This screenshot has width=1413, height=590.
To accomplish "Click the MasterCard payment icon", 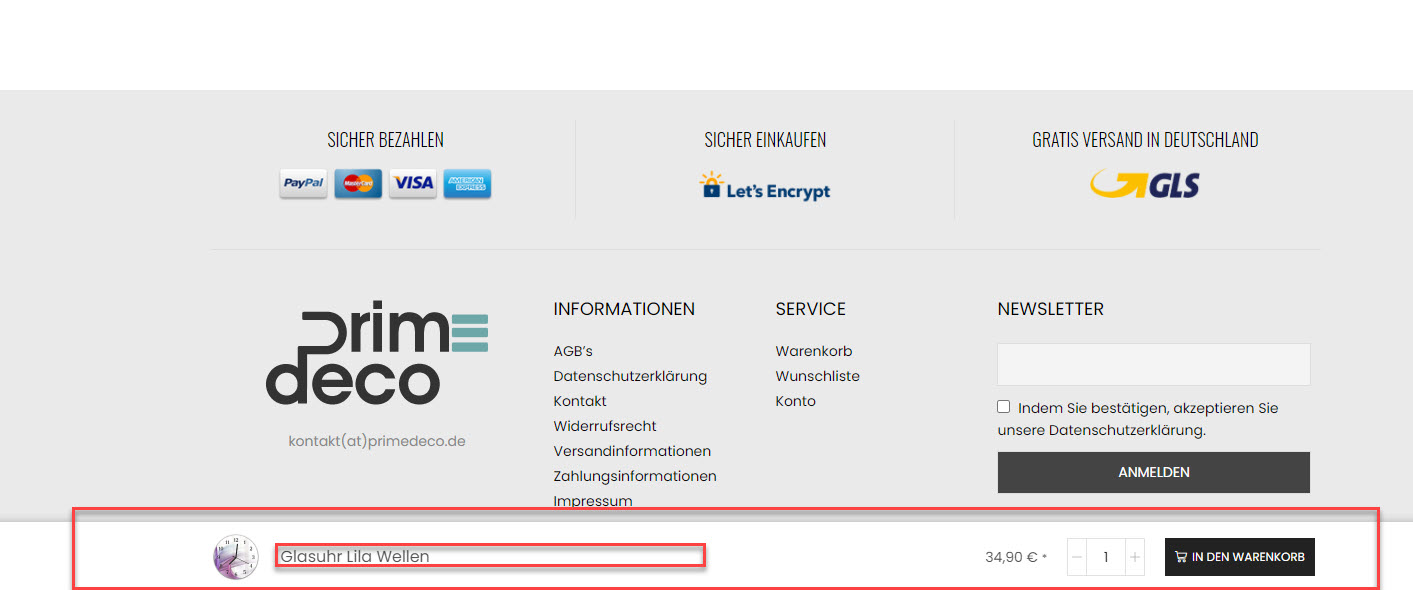I will (x=358, y=183).
